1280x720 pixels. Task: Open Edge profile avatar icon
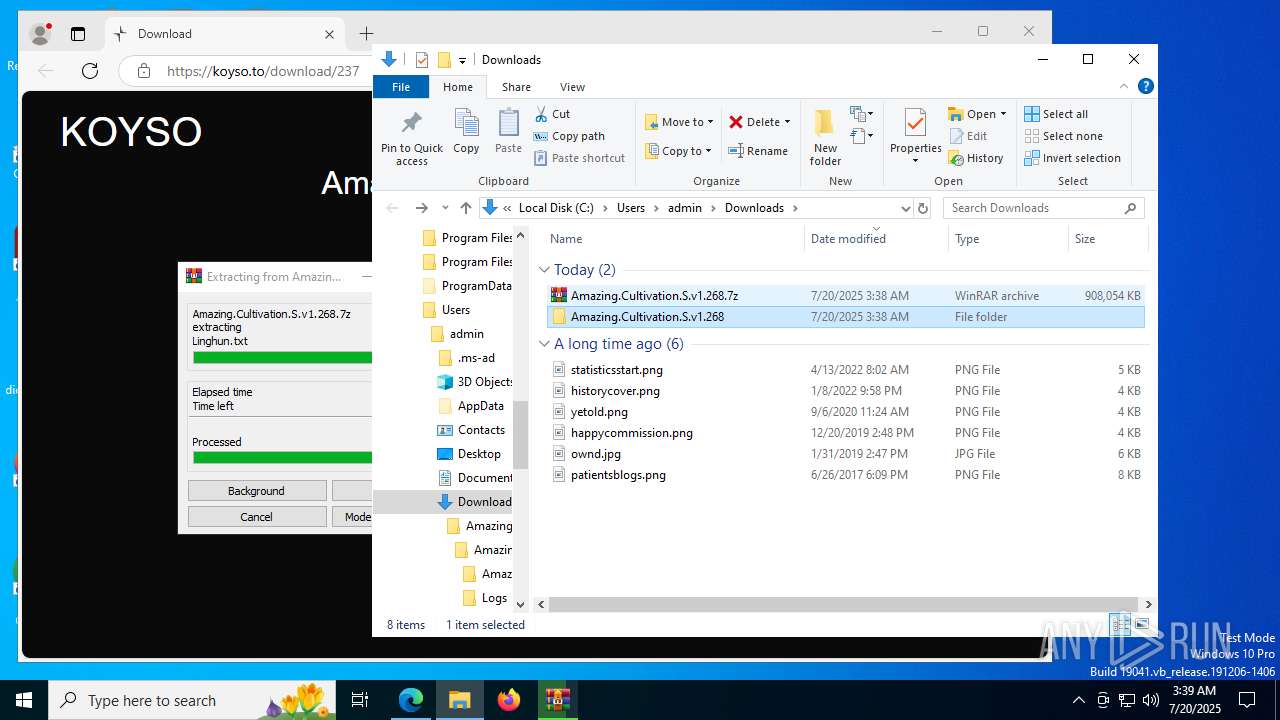coord(41,34)
